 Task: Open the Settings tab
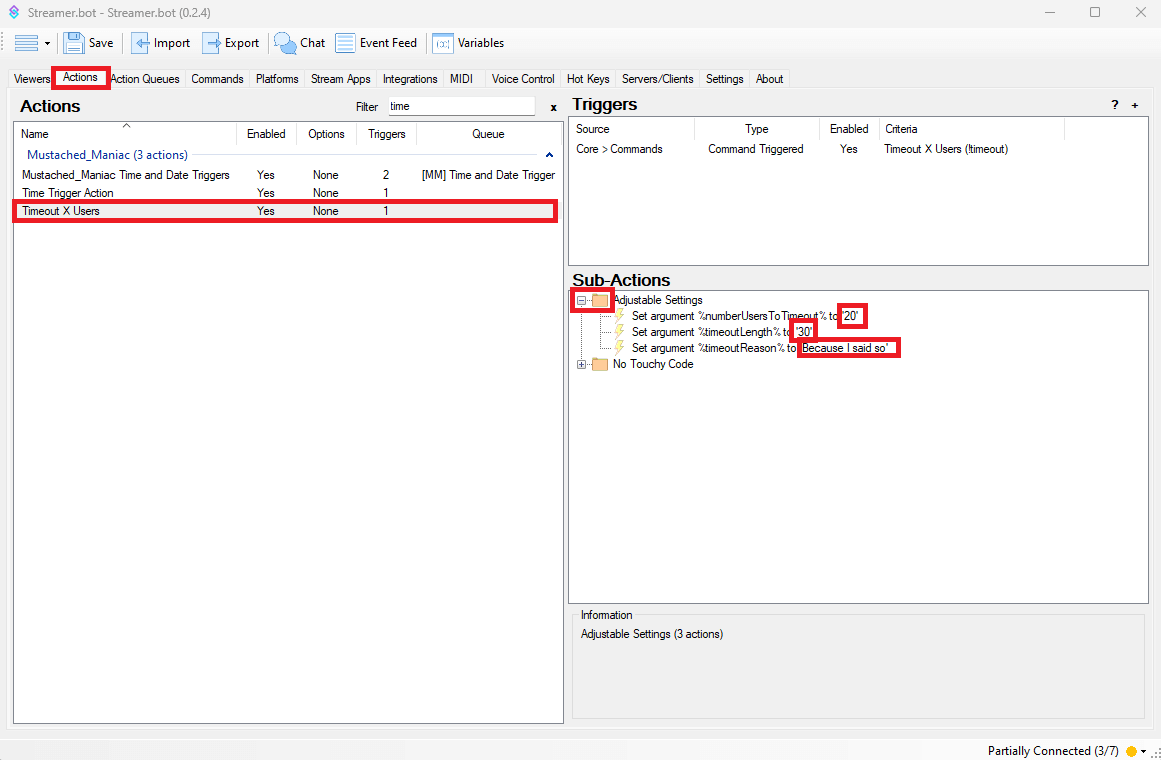pos(724,79)
